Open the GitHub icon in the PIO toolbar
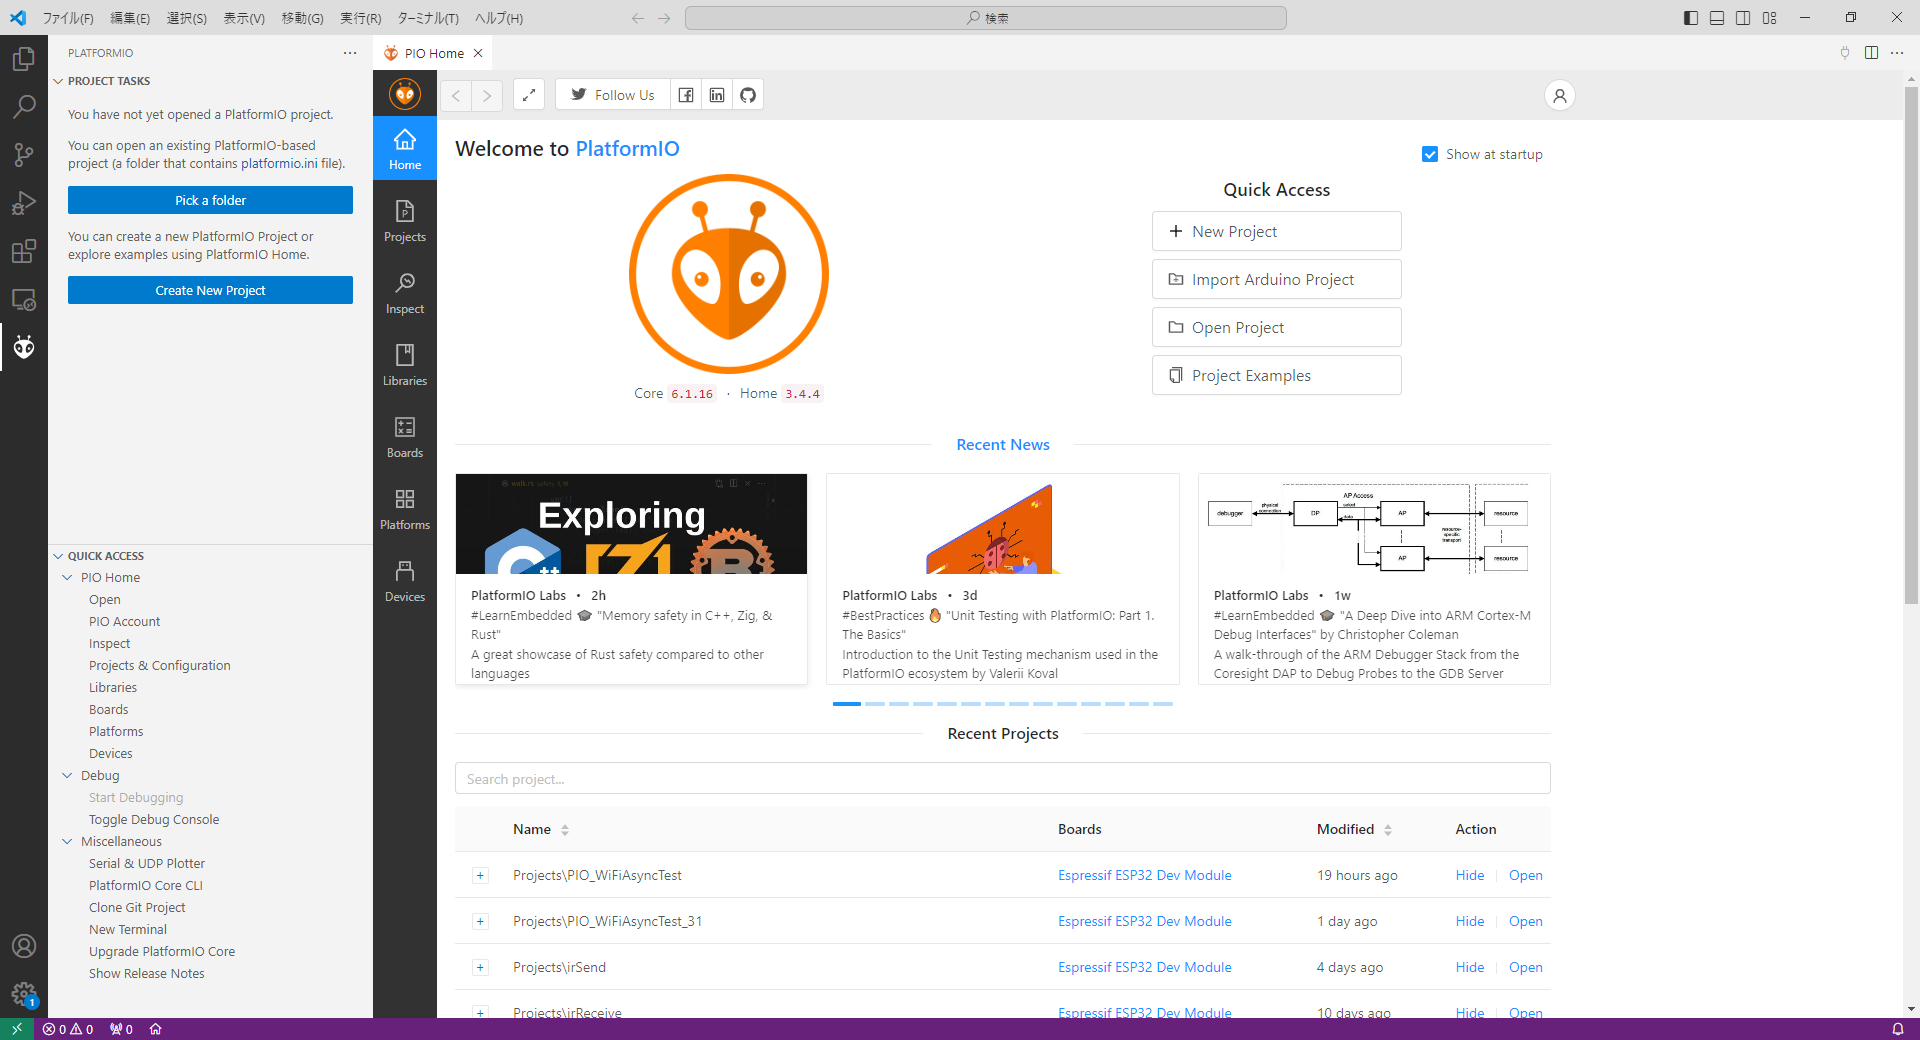1920x1040 pixels. pyautogui.click(x=748, y=95)
